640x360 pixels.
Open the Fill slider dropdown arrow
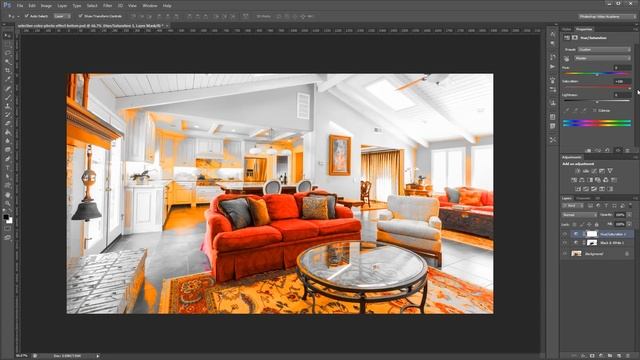point(629,224)
